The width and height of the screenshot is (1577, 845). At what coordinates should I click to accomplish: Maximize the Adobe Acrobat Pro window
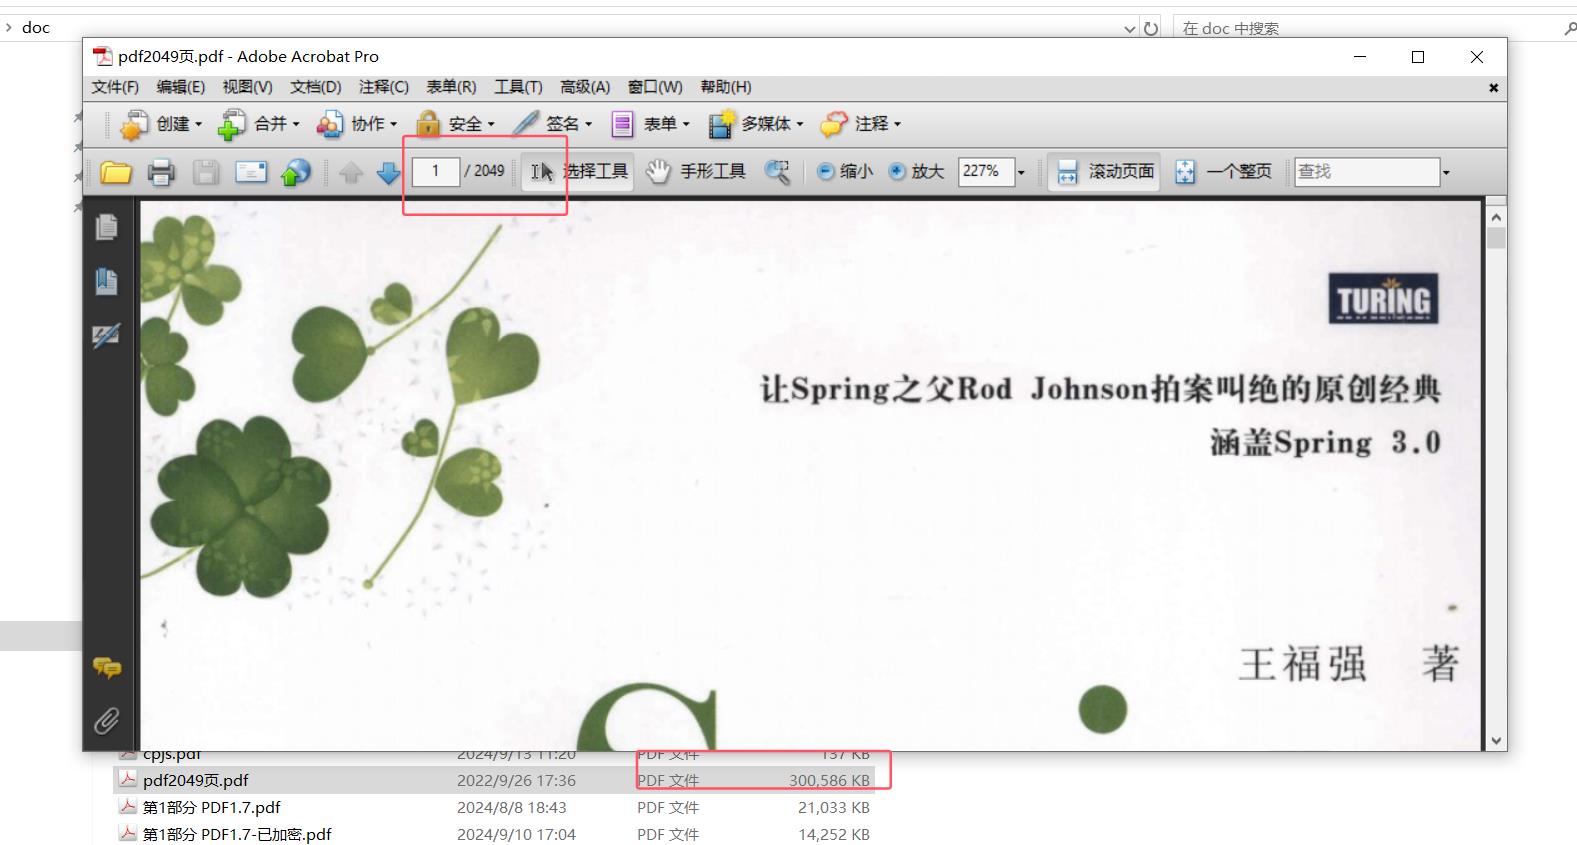pos(1418,57)
